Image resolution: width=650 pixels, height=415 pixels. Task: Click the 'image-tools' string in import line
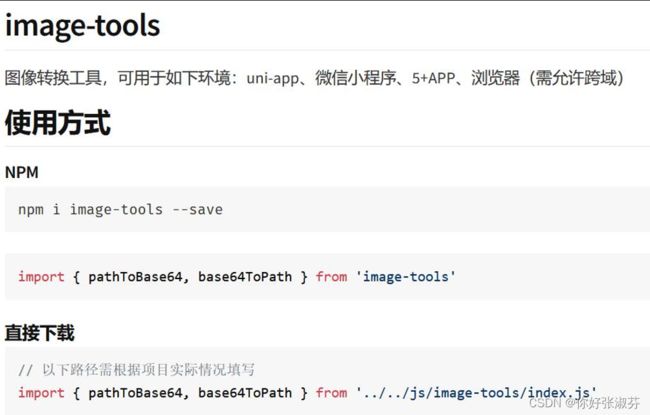tap(405, 277)
